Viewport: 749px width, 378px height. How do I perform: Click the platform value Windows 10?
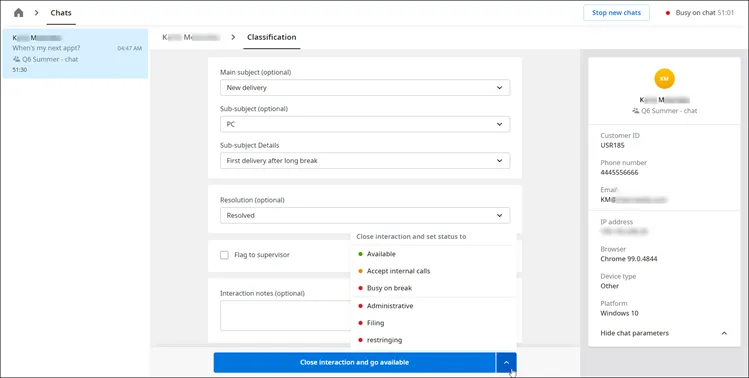(x=620, y=313)
